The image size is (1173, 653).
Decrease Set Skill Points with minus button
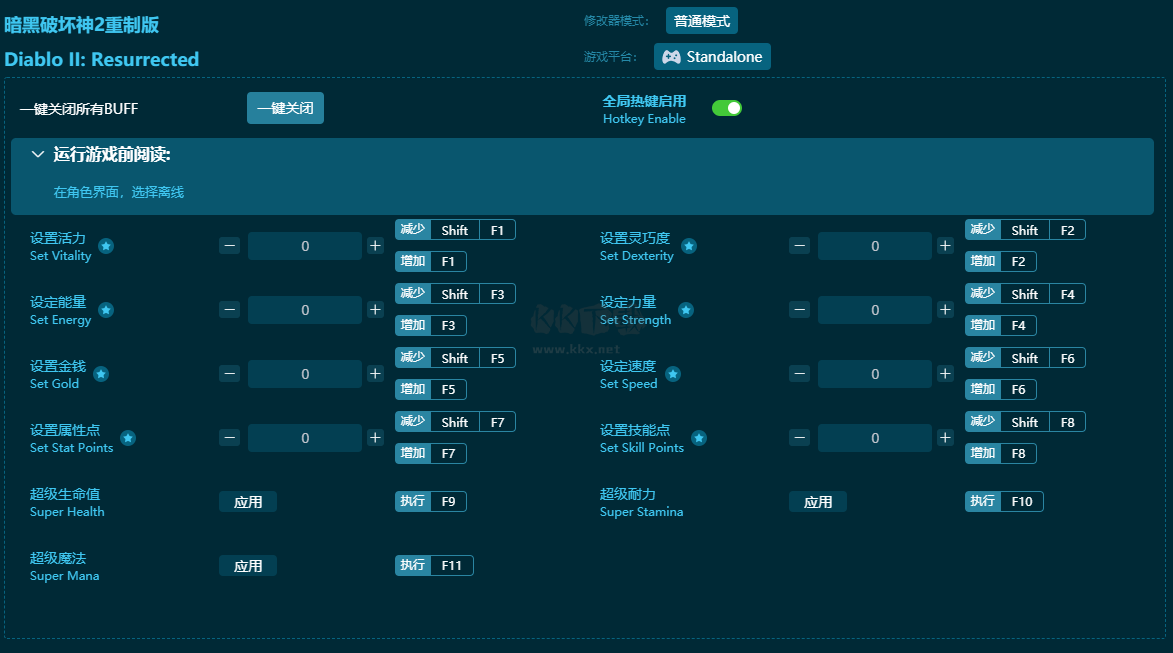800,438
